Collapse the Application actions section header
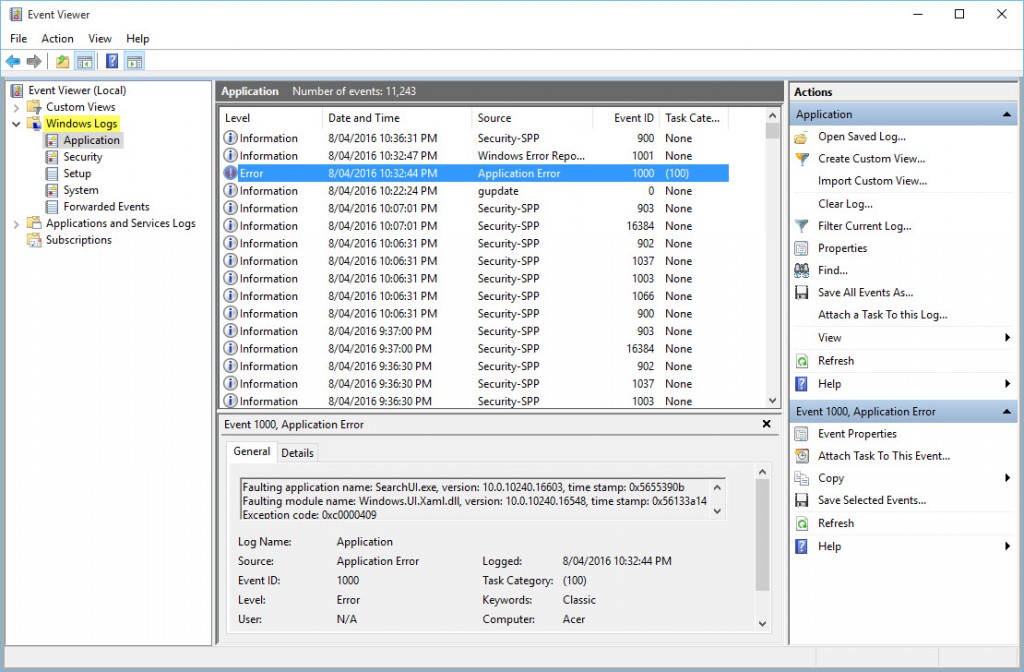 pos(1009,113)
